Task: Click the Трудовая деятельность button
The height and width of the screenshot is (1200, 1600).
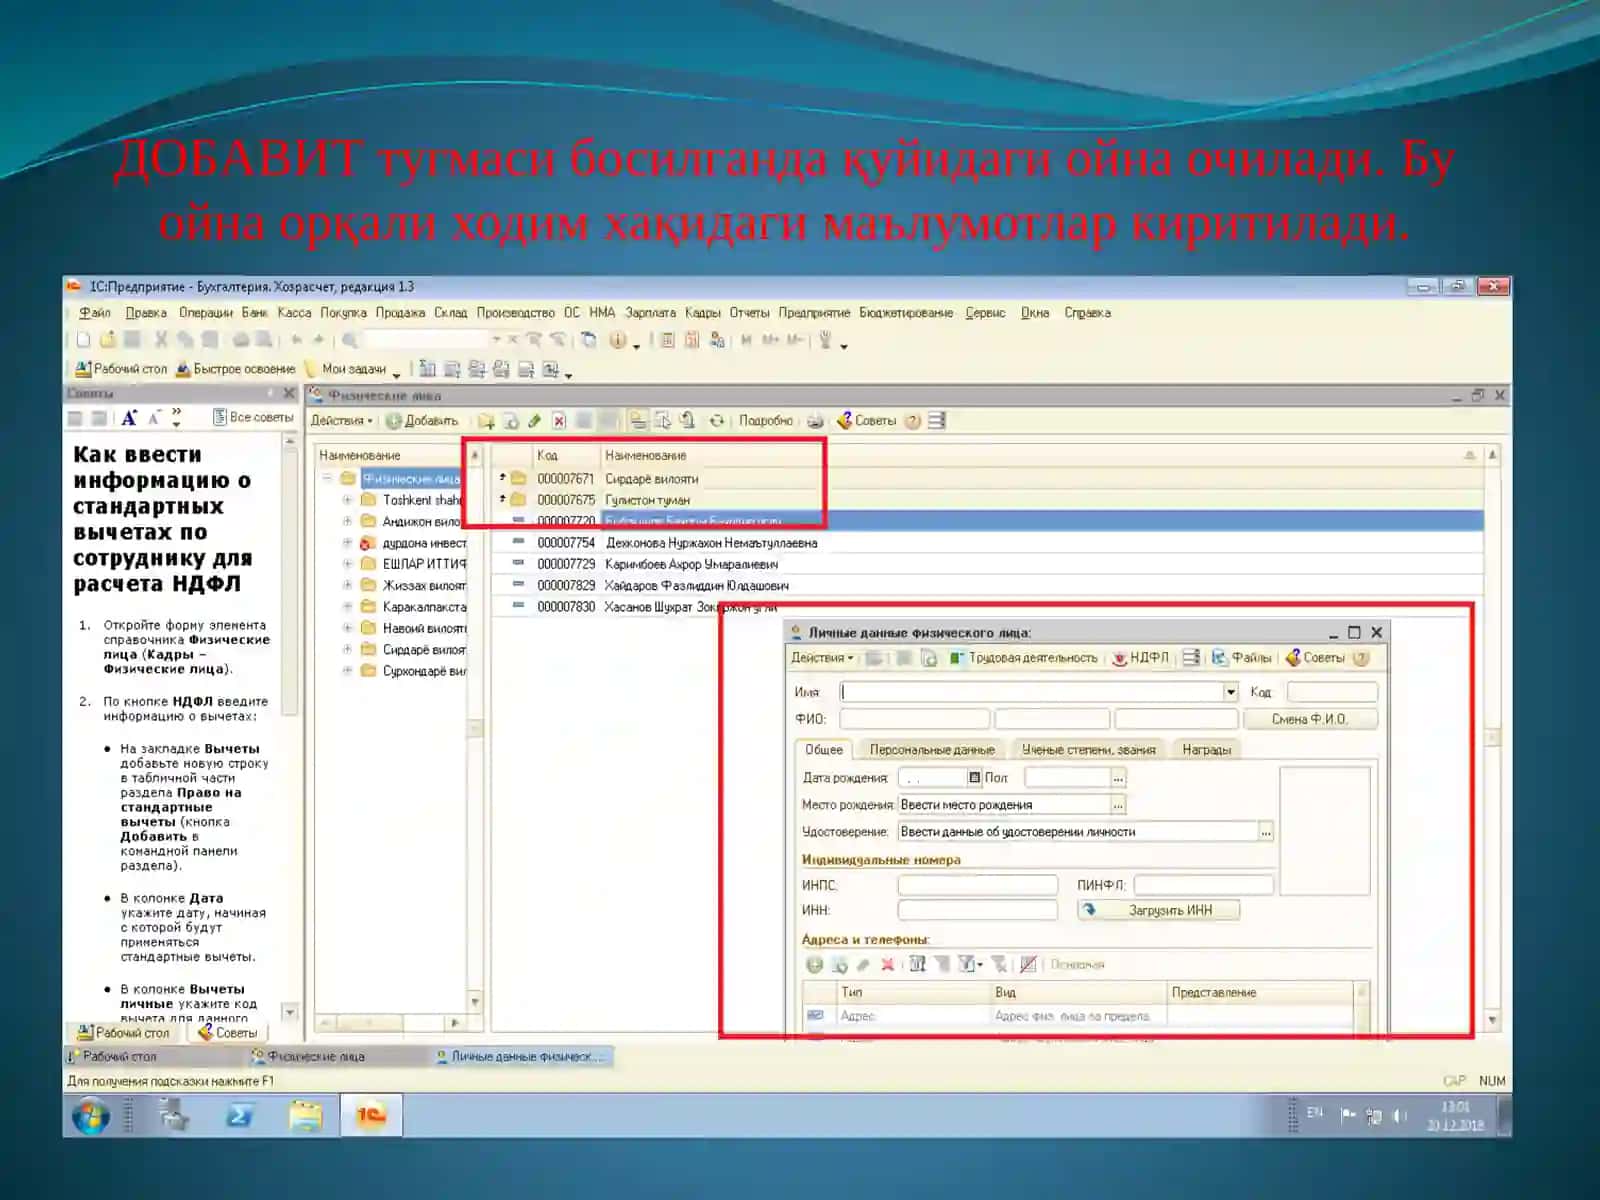Action: (x=1023, y=658)
